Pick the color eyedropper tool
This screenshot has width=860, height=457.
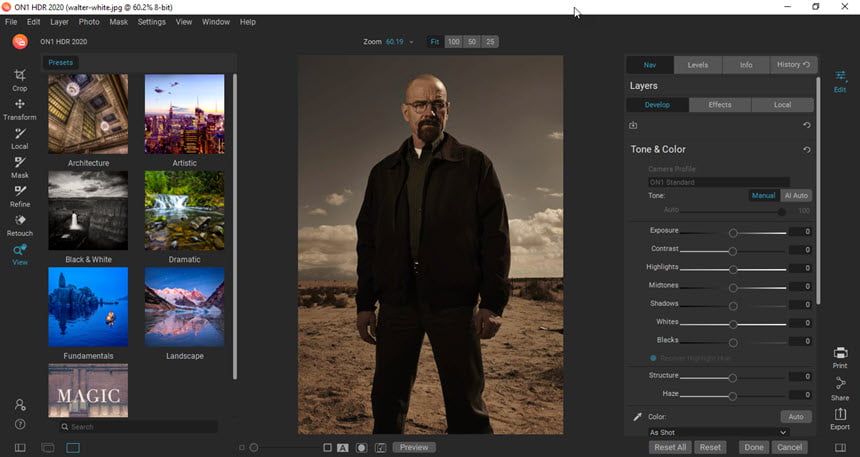(637, 417)
